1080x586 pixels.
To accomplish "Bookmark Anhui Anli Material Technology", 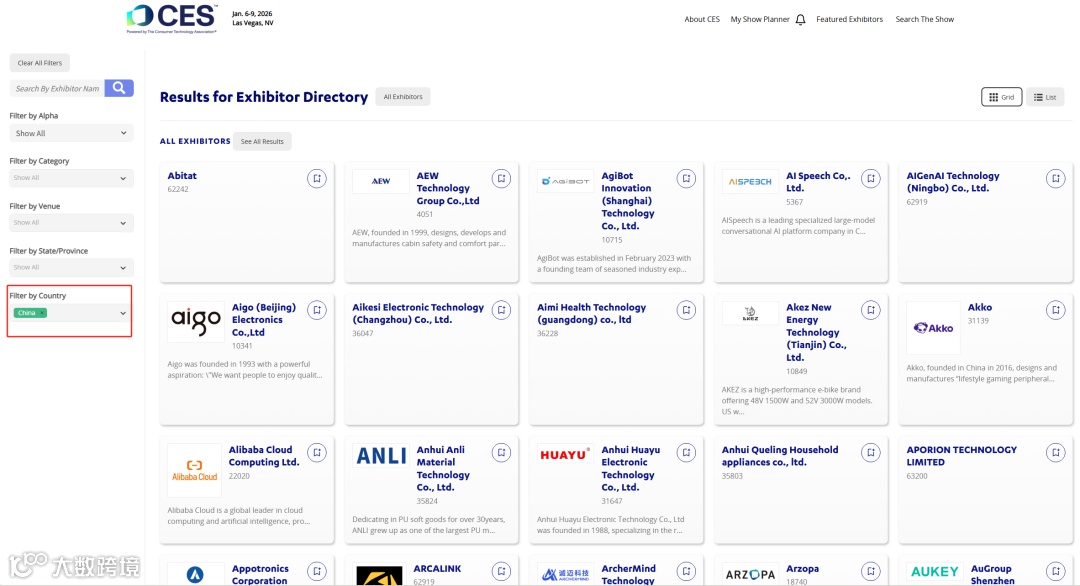I will [501, 452].
